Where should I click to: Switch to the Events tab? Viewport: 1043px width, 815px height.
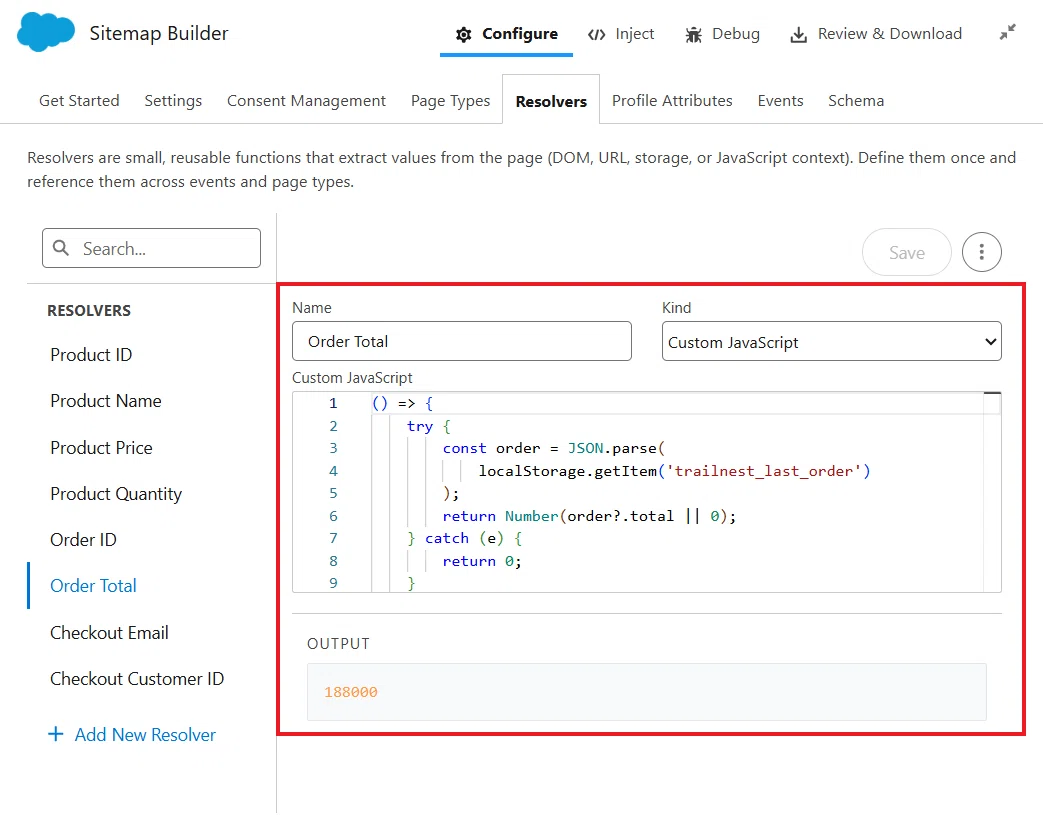tap(780, 100)
